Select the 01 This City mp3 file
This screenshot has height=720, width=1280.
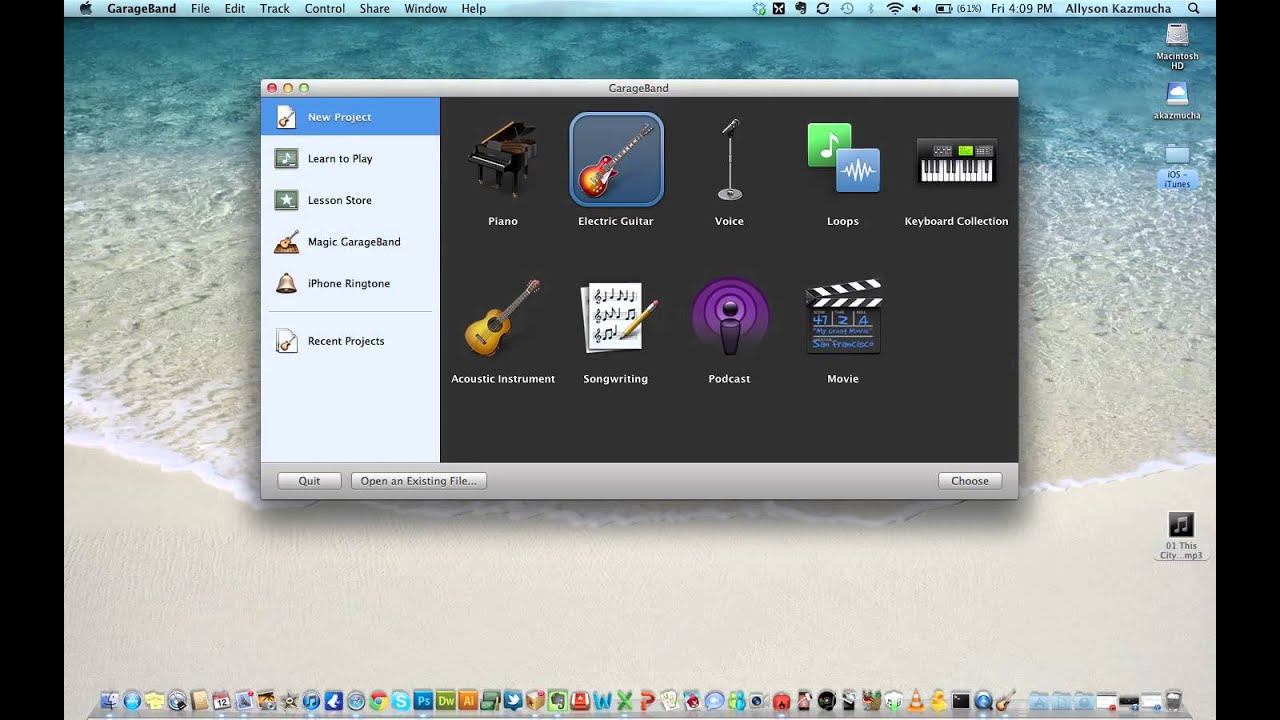1181,536
